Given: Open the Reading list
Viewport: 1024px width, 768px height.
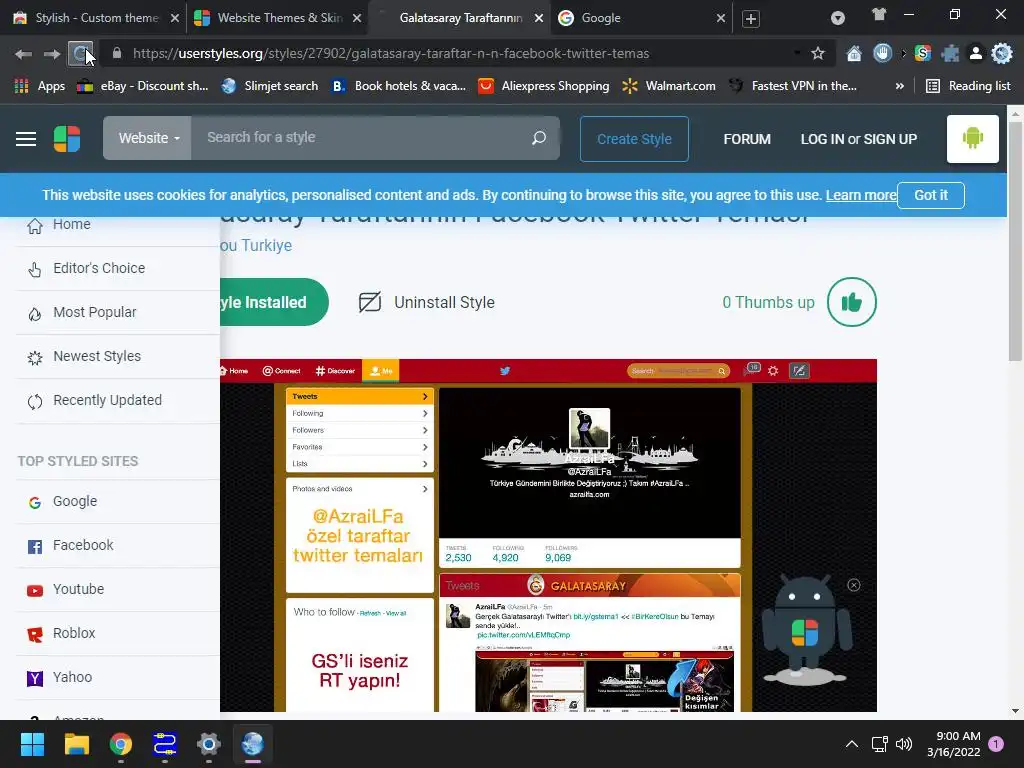Looking at the screenshot, I should point(968,86).
